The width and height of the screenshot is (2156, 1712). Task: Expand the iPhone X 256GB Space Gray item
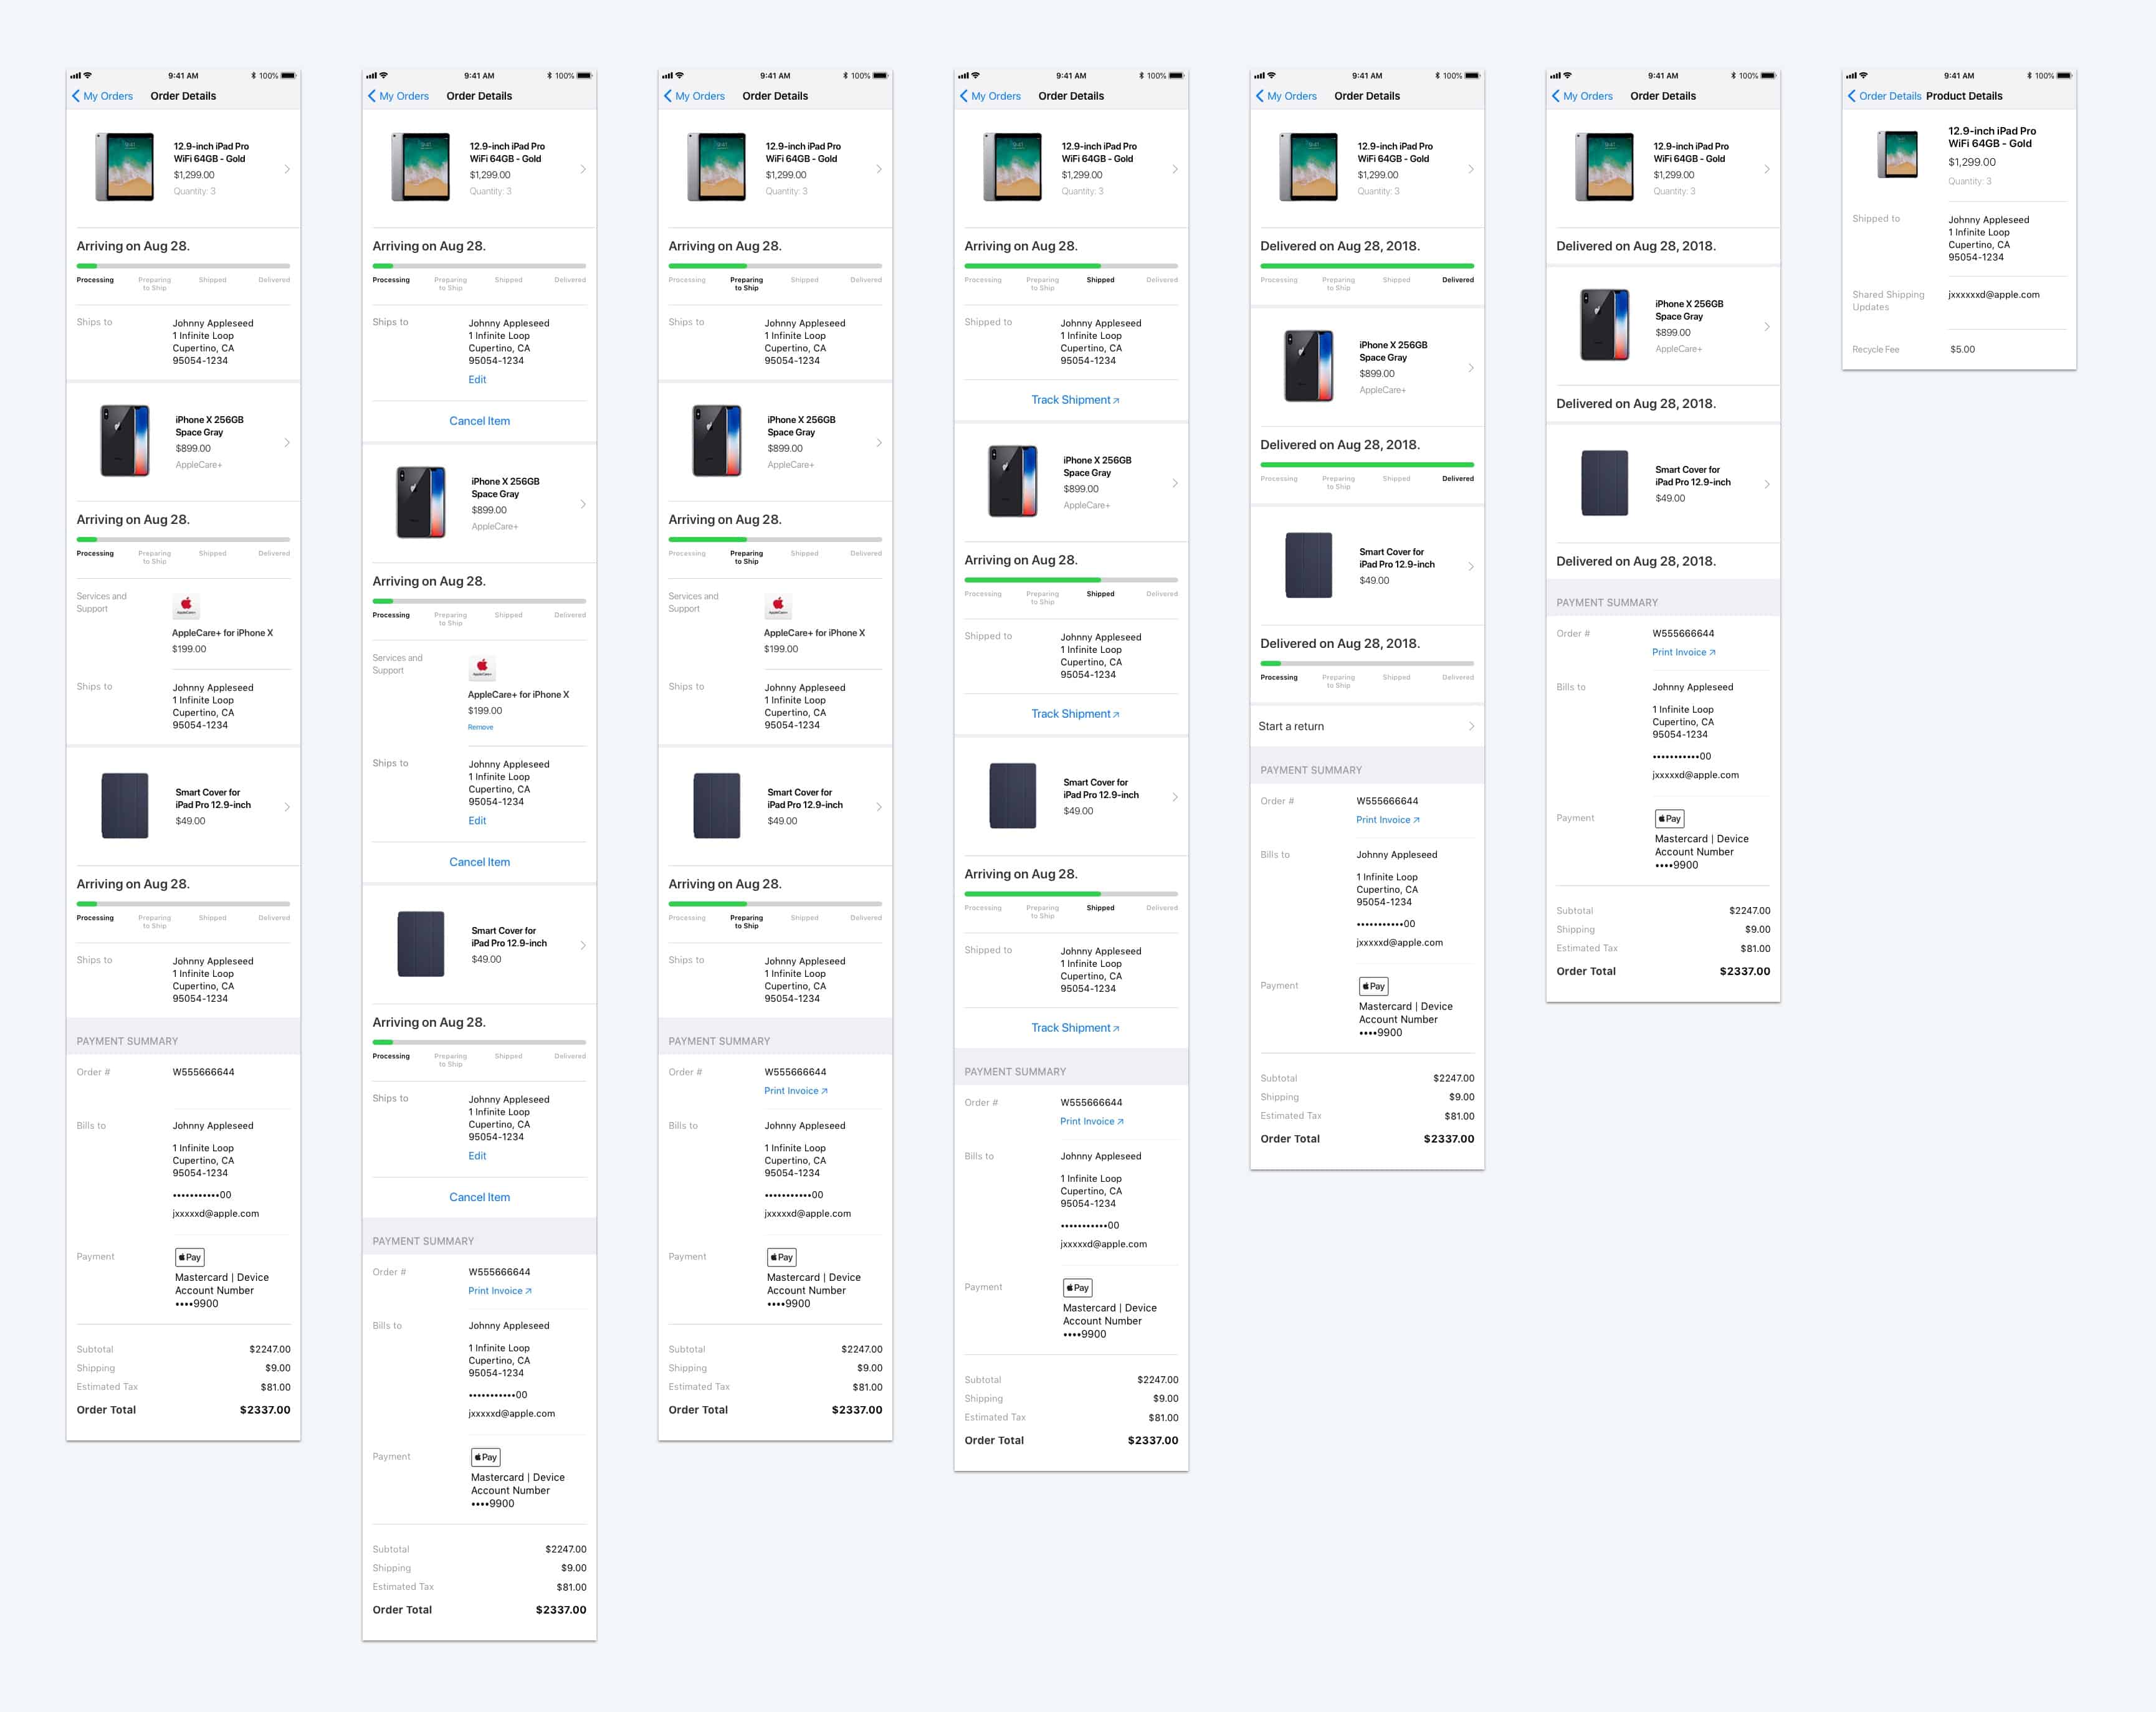tap(287, 442)
